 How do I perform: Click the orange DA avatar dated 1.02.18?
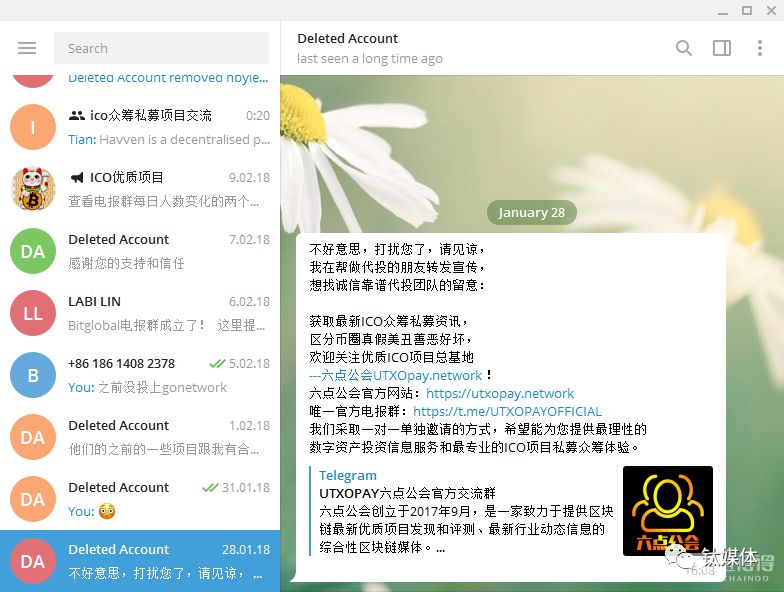(33, 437)
